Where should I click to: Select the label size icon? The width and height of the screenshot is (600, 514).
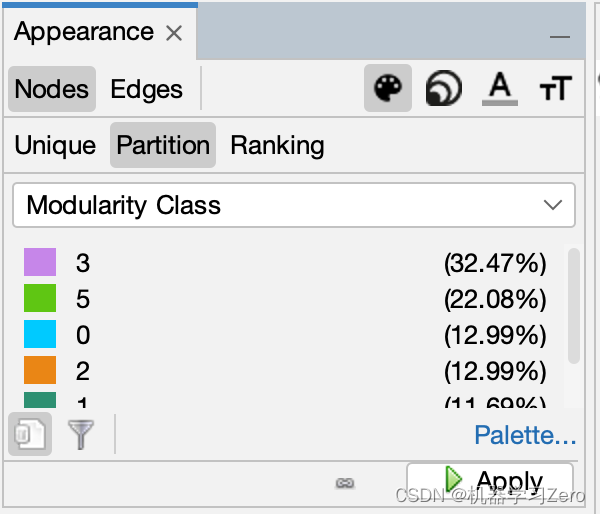click(x=555, y=89)
